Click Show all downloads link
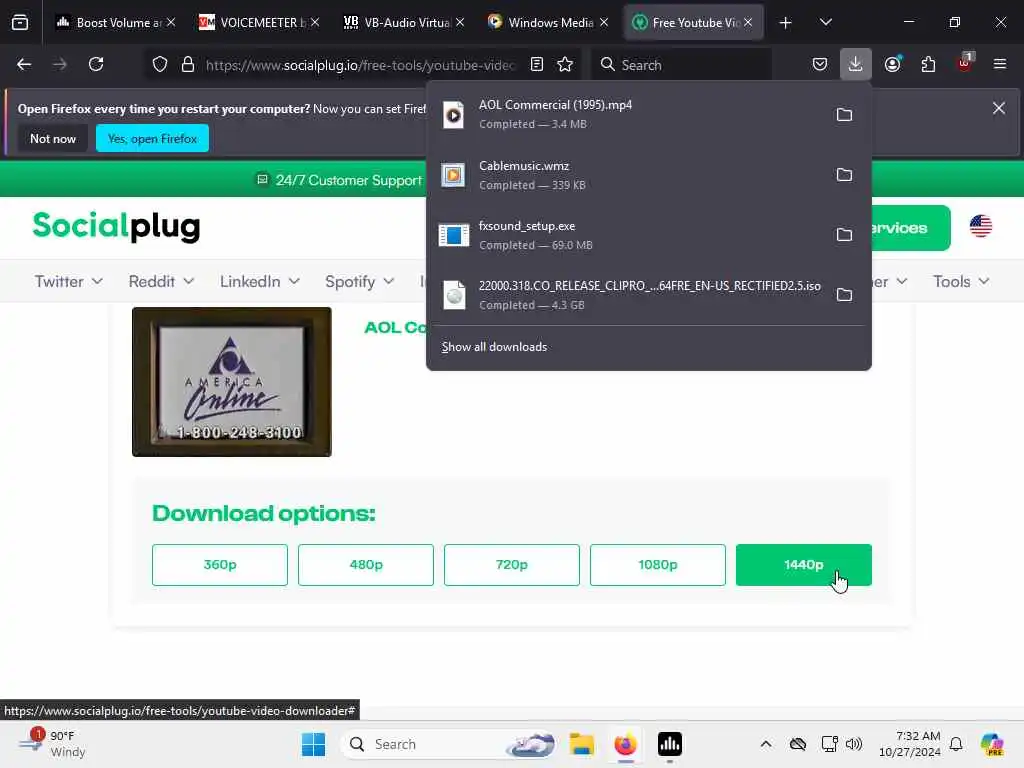This screenshot has height=768, width=1024. tap(494, 347)
